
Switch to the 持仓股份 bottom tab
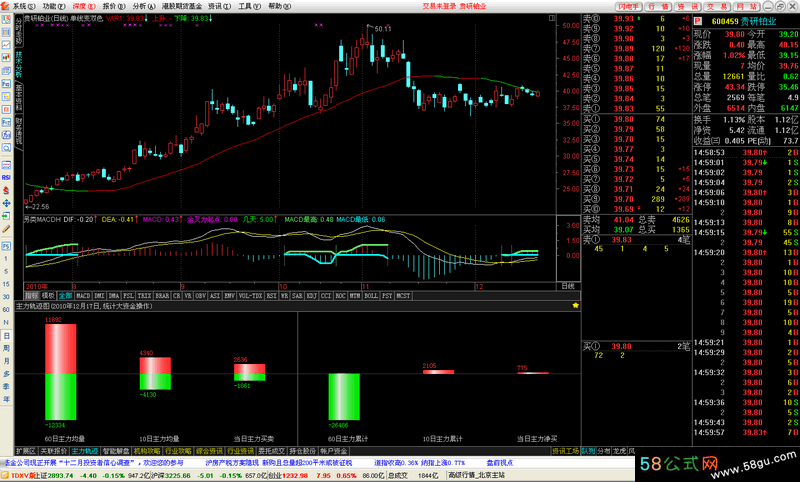point(303,451)
